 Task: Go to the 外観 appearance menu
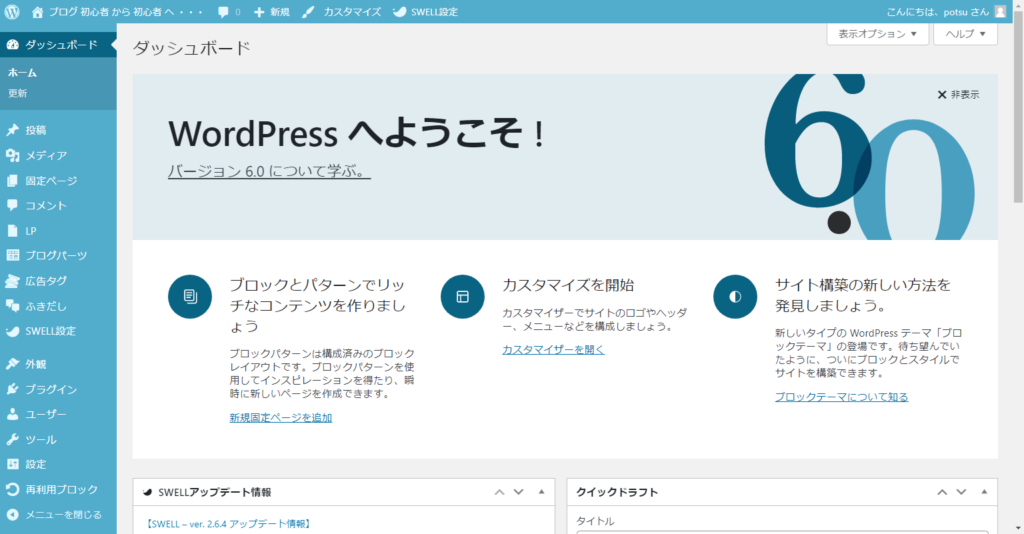pos(35,364)
